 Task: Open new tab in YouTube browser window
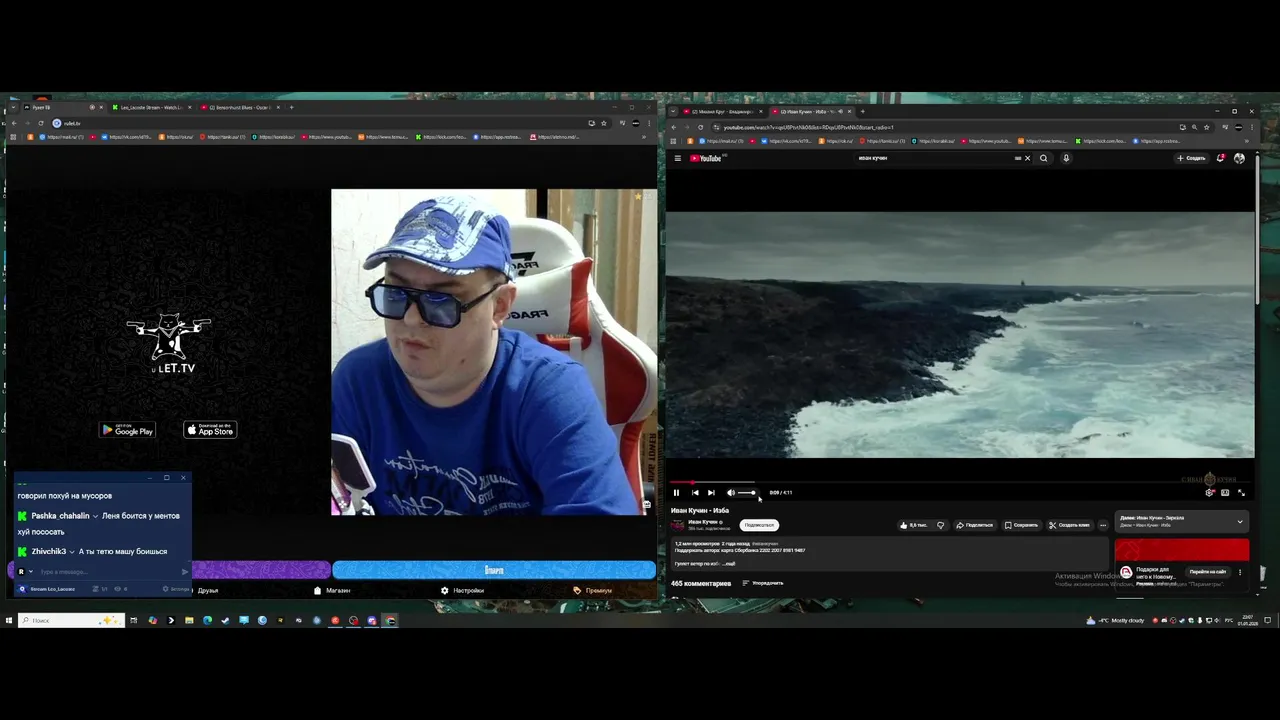pos(863,111)
